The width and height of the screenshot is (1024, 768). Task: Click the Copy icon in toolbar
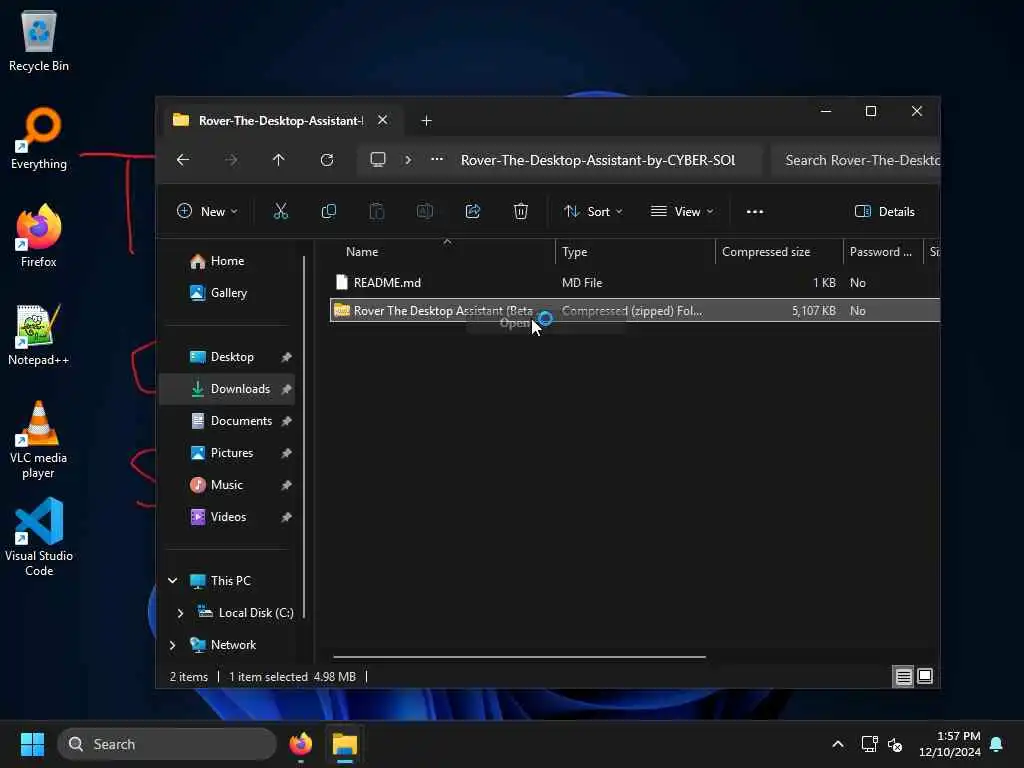tap(328, 211)
